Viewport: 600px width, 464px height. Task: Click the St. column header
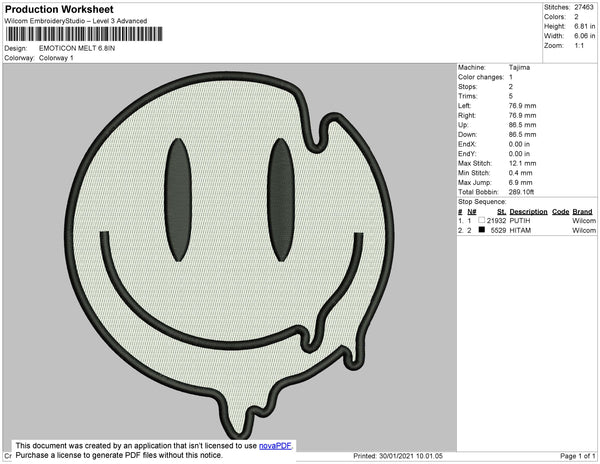coord(501,212)
